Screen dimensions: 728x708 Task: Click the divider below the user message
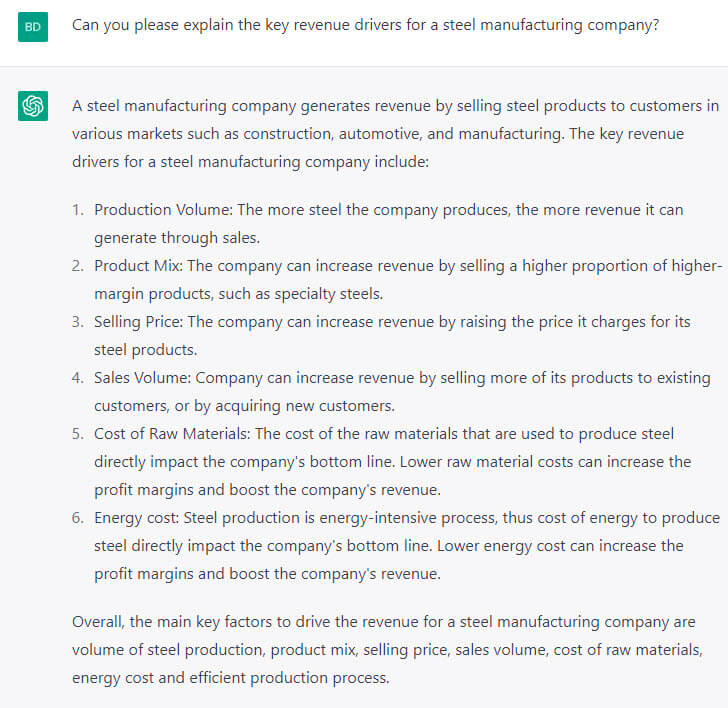[364, 66]
